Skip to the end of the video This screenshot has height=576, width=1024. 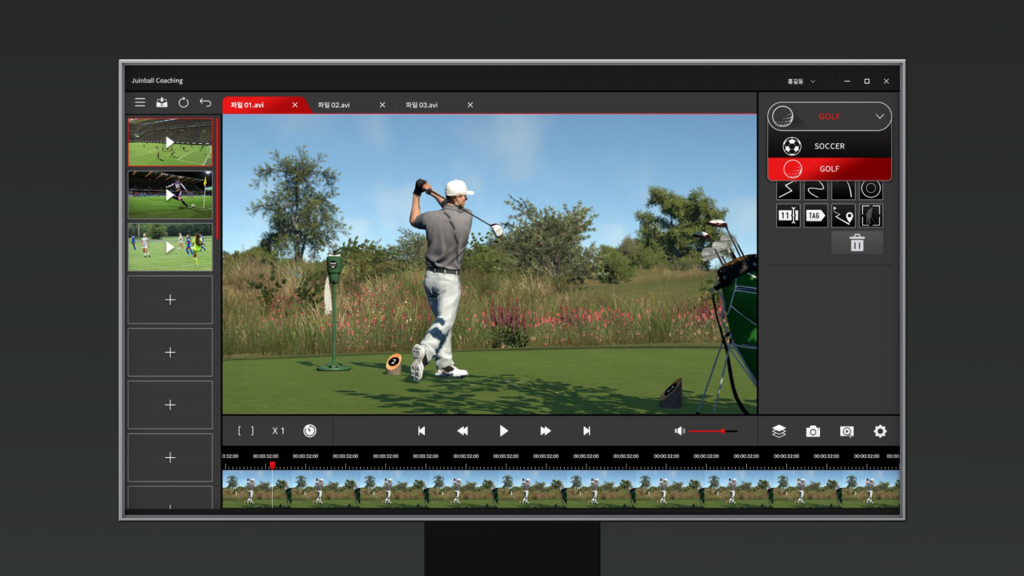[586, 431]
